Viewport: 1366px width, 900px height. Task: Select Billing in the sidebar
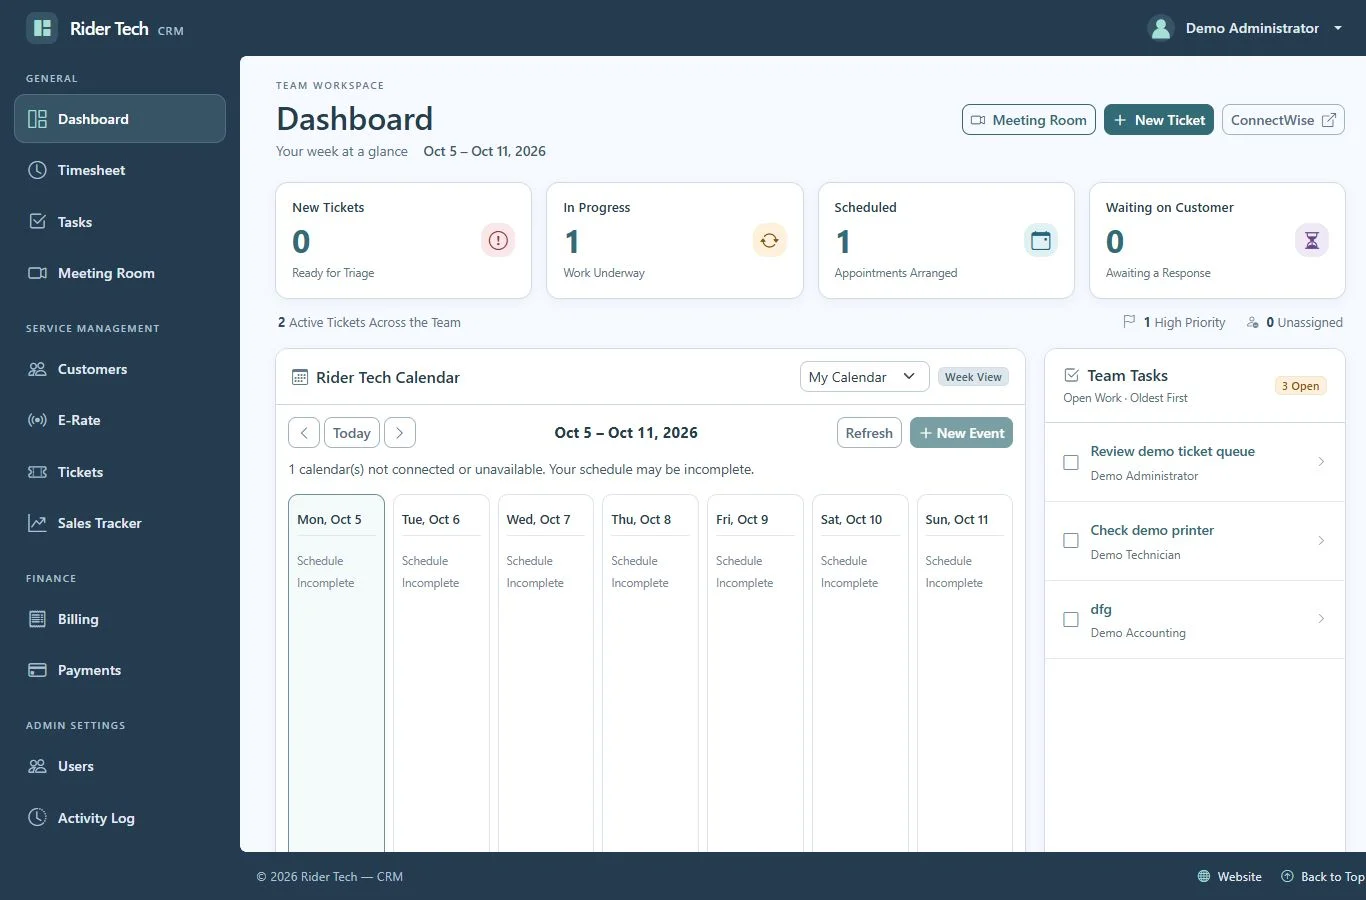click(120, 619)
